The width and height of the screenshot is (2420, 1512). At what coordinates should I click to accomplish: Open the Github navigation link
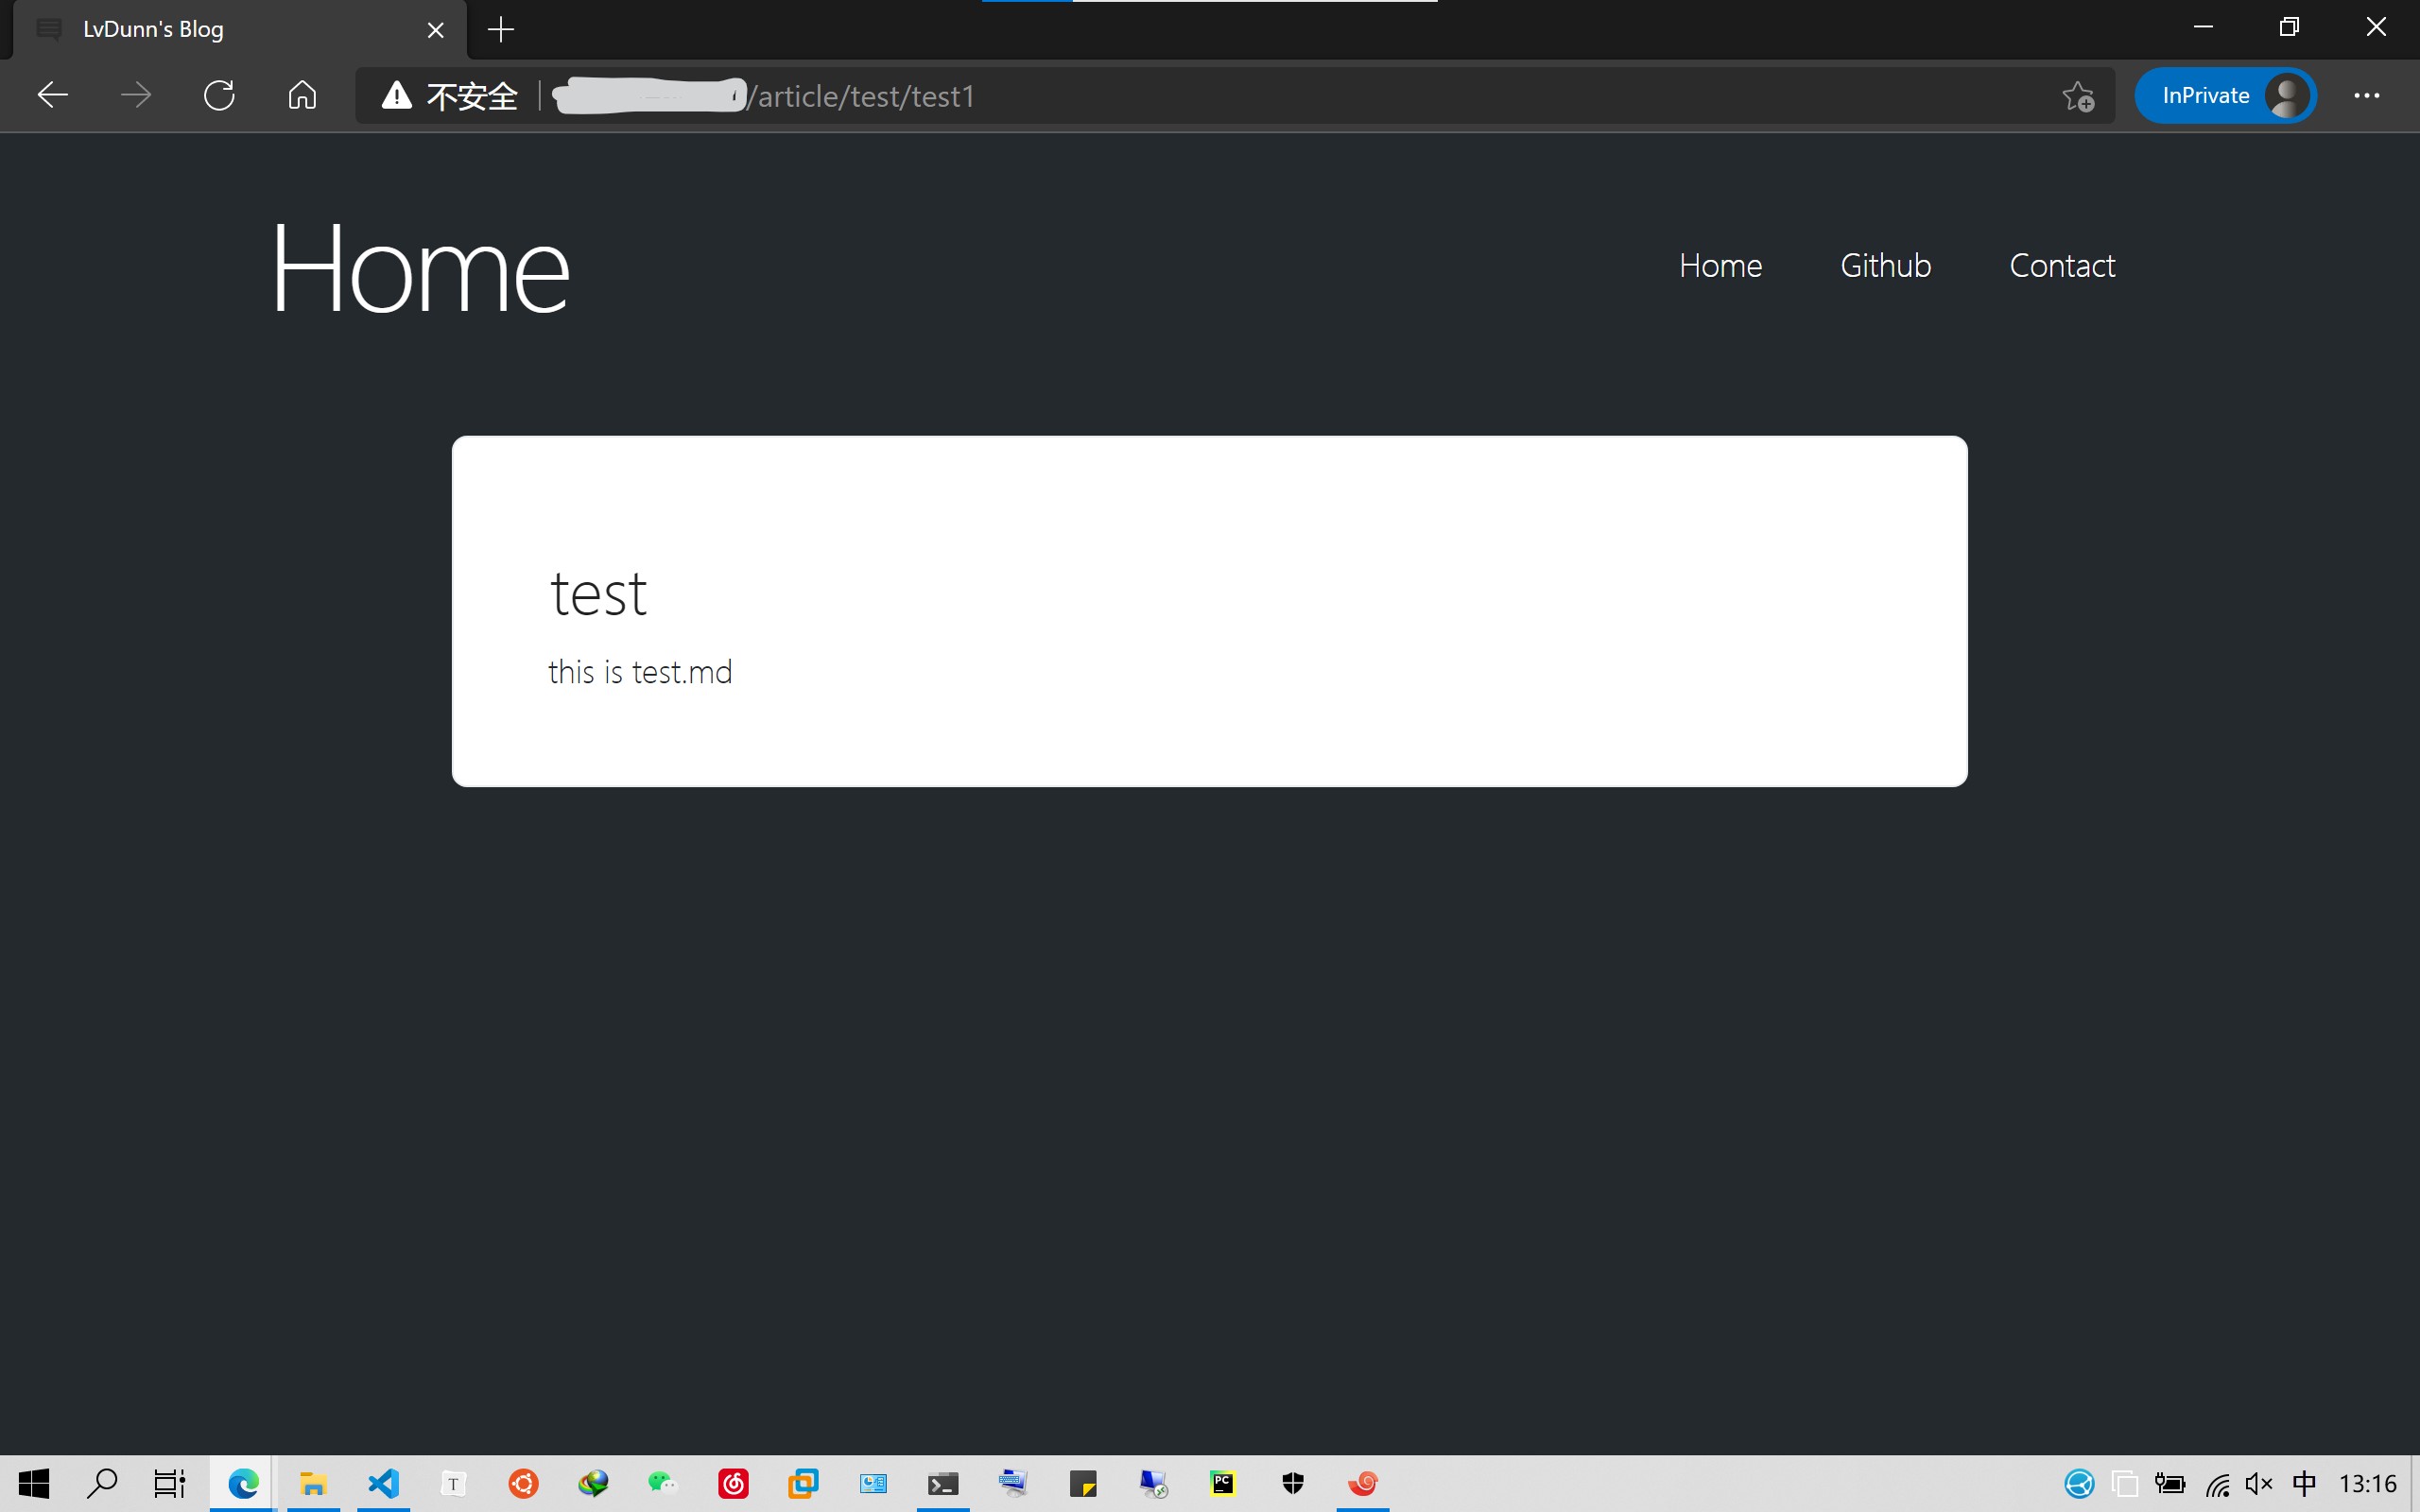(1885, 266)
